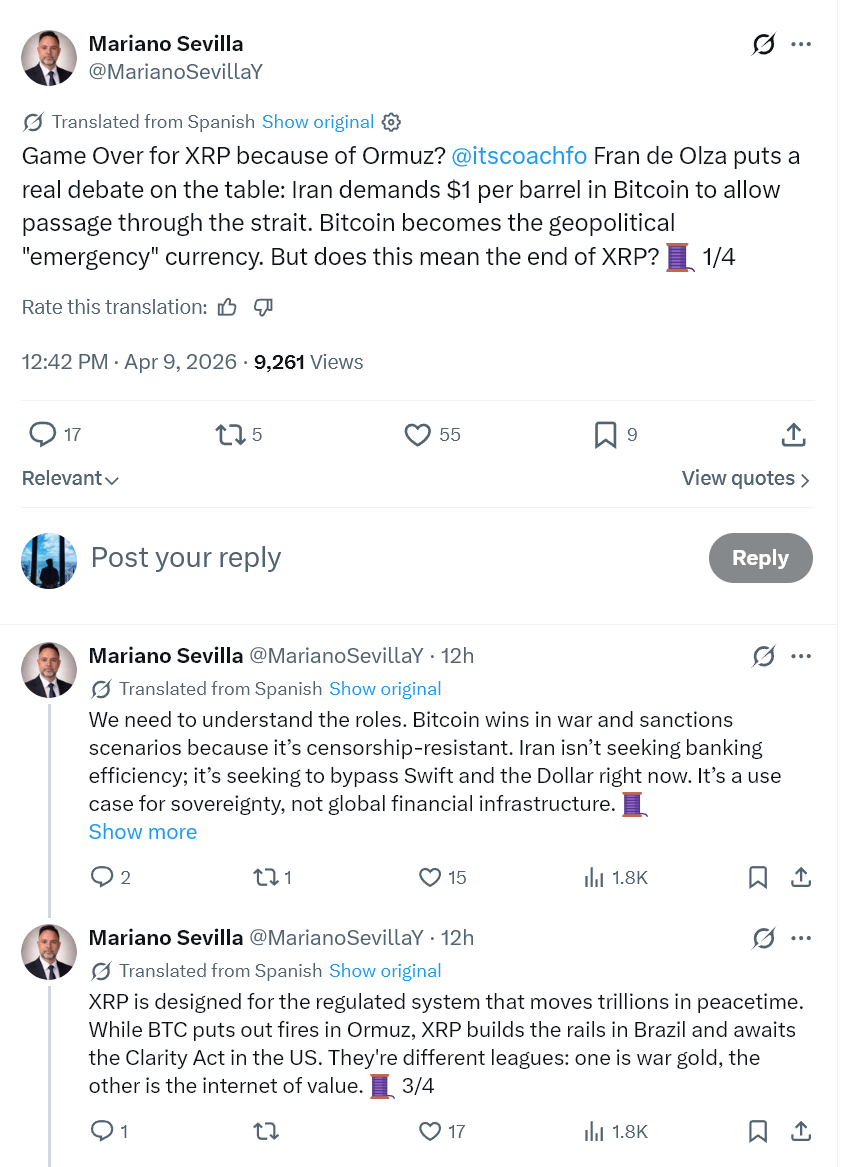Open Mariano Sevilla's avatar on main post
Image resolution: width=842 pixels, height=1167 pixels.
click(x=49, y=58)
